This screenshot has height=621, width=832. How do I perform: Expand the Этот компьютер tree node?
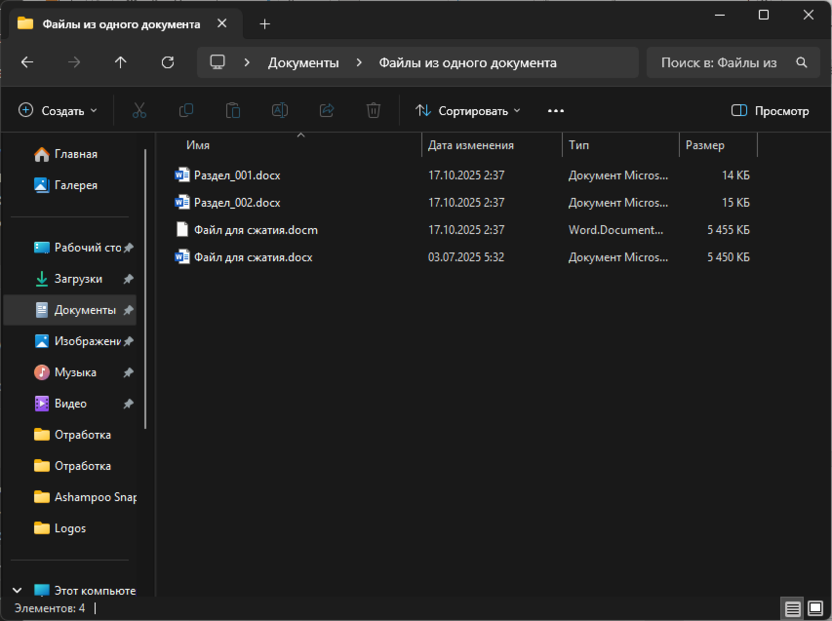click(18, 590)
